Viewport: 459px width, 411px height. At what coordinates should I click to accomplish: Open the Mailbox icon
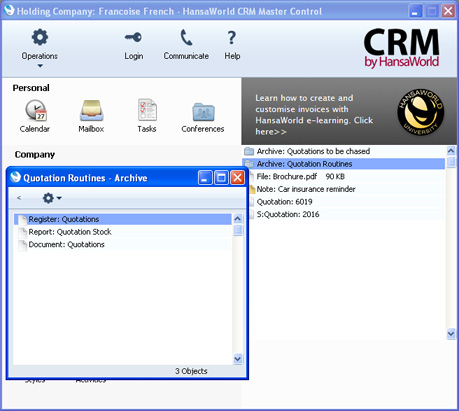(91, 110)
